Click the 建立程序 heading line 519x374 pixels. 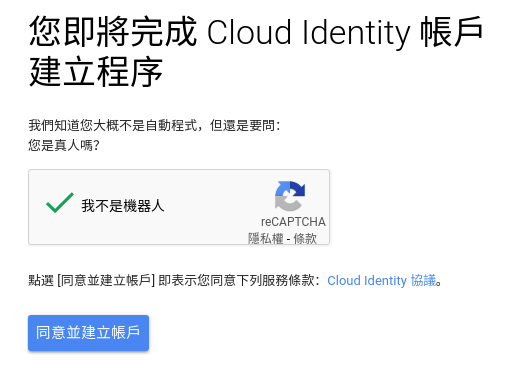pos(96,72)
